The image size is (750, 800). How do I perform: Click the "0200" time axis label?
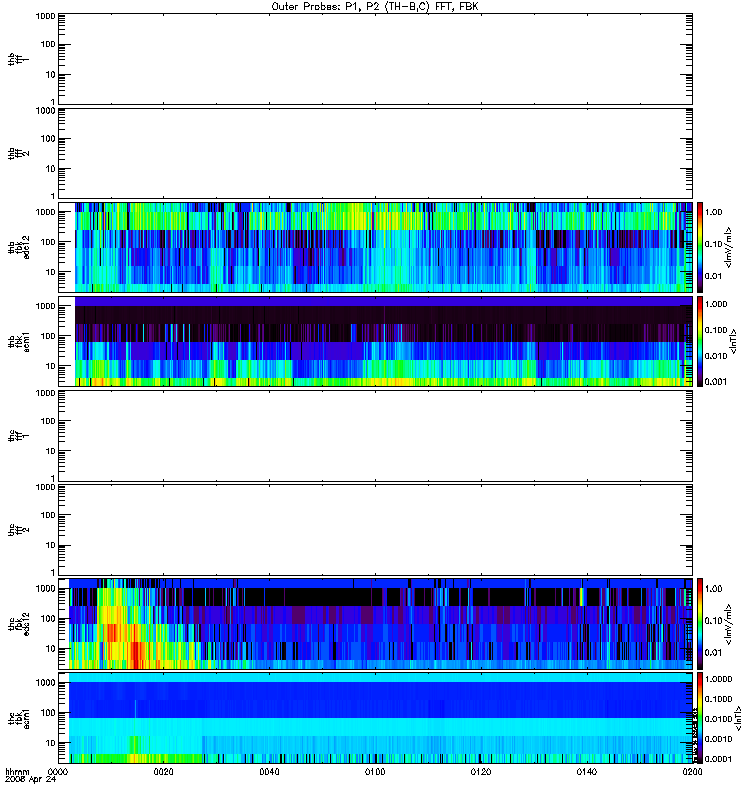(x=692, y=772)
